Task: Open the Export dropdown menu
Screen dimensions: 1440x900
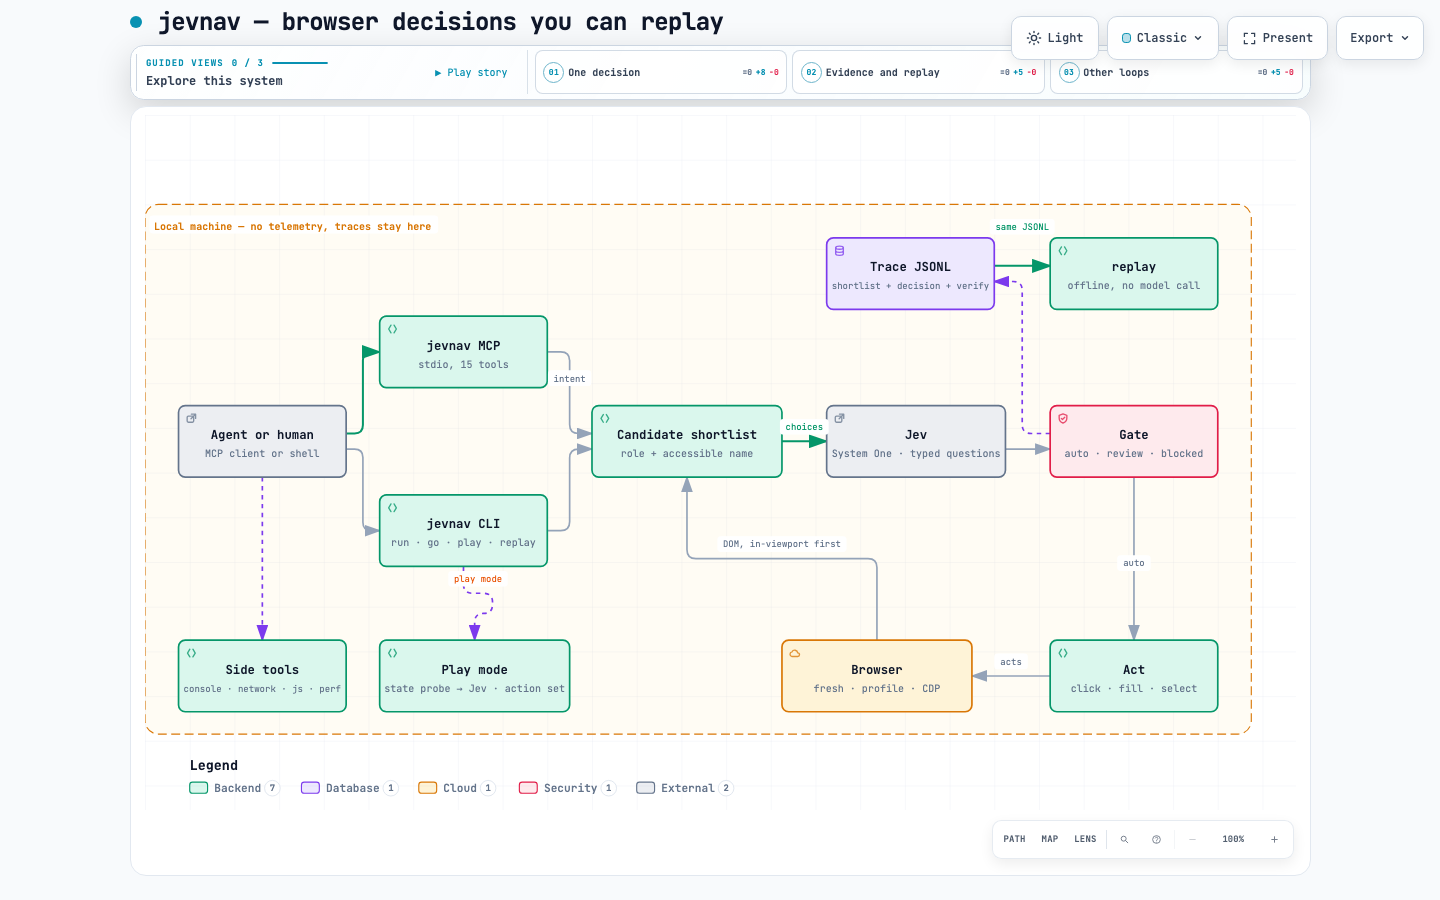Action: 1379,38
